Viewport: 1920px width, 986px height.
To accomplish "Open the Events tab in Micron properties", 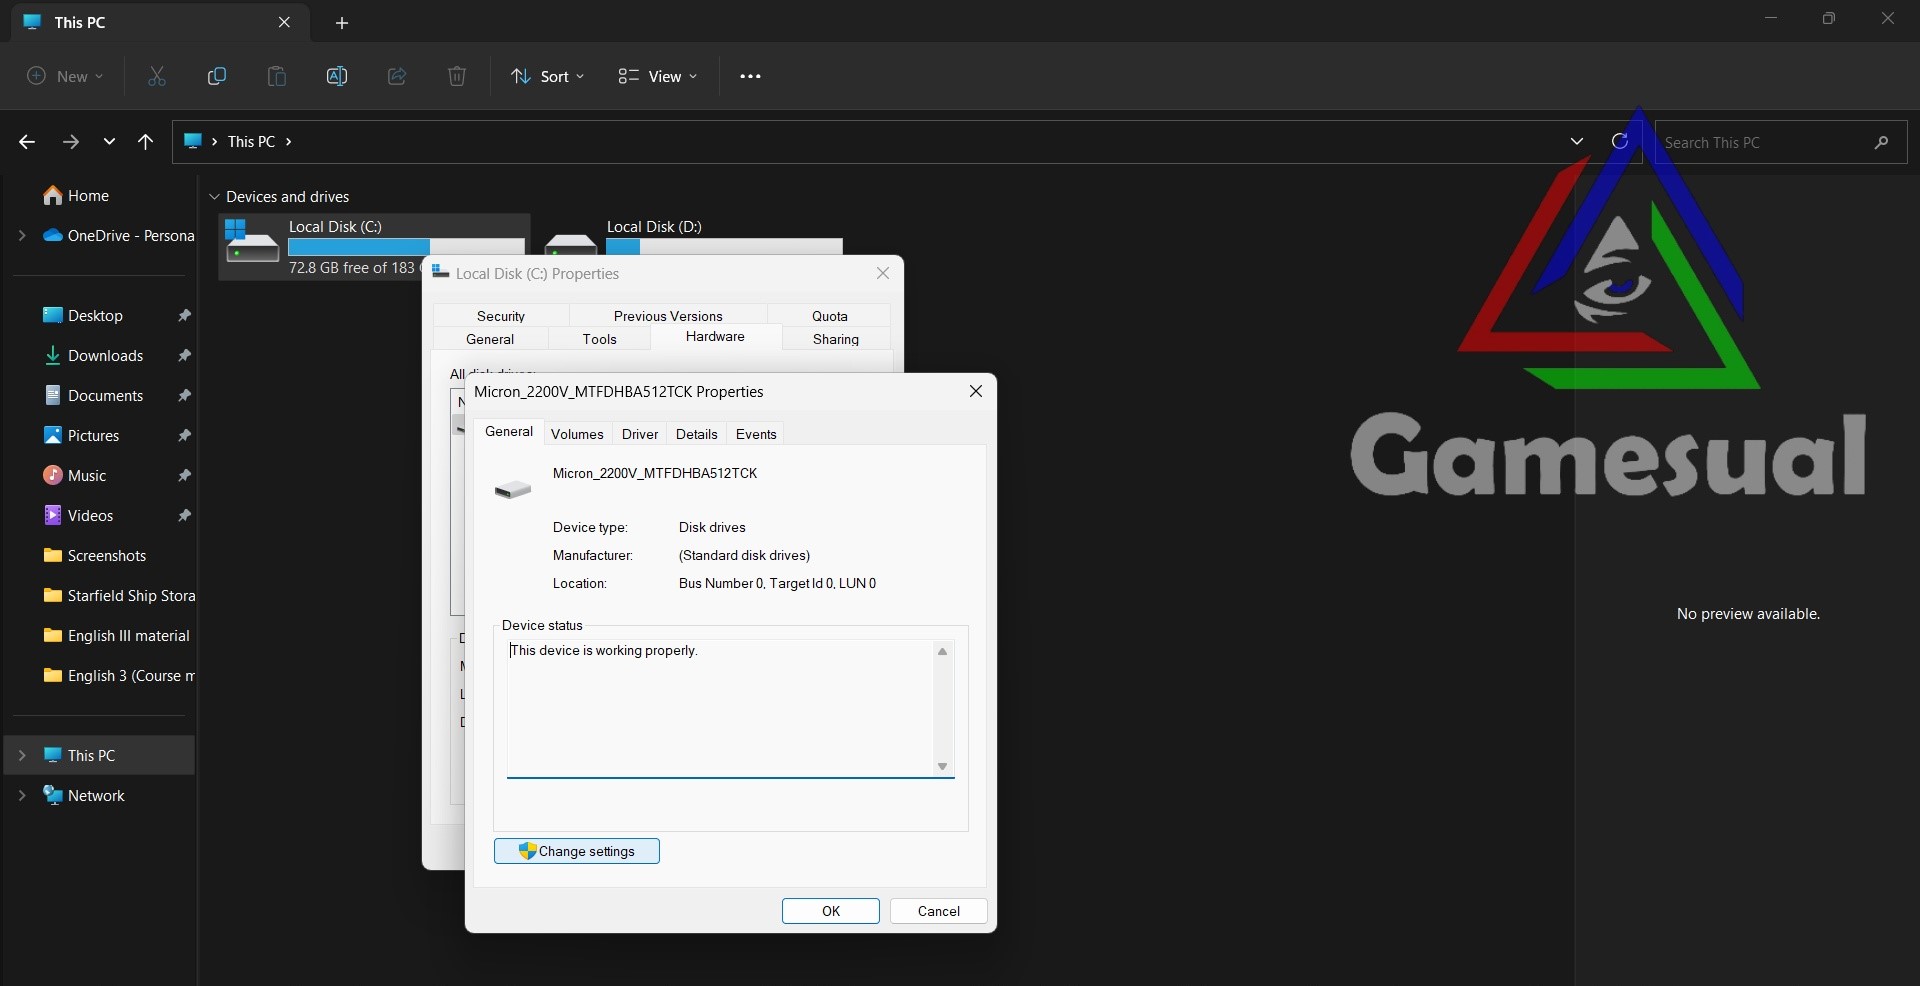I will [756, 434].
